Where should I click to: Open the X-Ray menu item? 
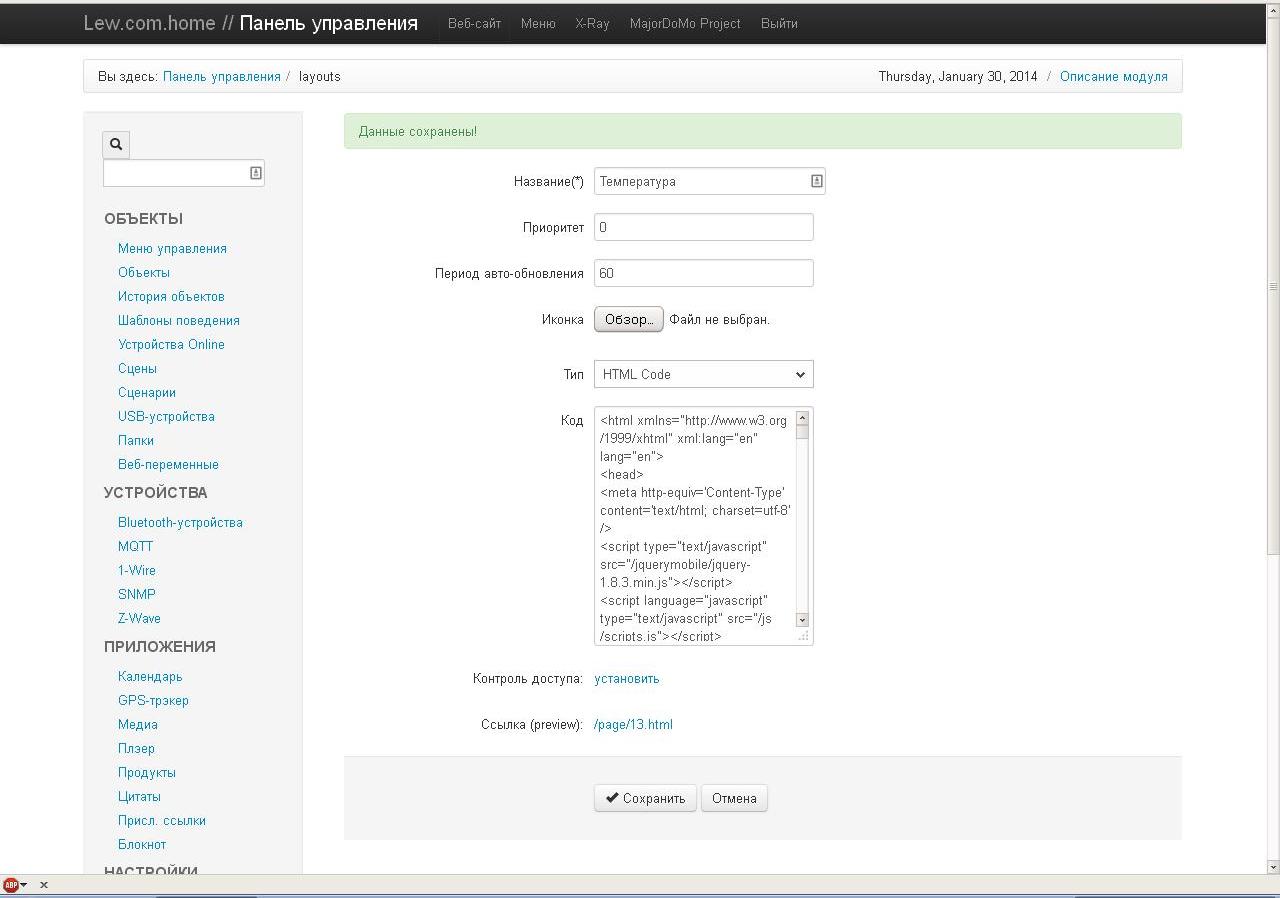(592, 23)
